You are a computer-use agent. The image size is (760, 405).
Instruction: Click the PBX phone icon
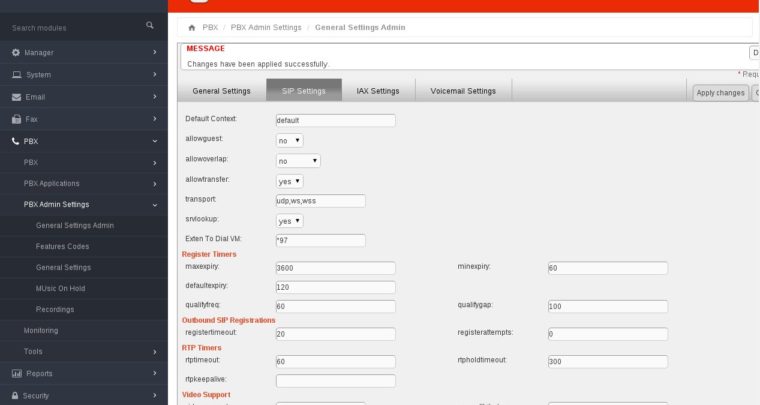[16, 141]
